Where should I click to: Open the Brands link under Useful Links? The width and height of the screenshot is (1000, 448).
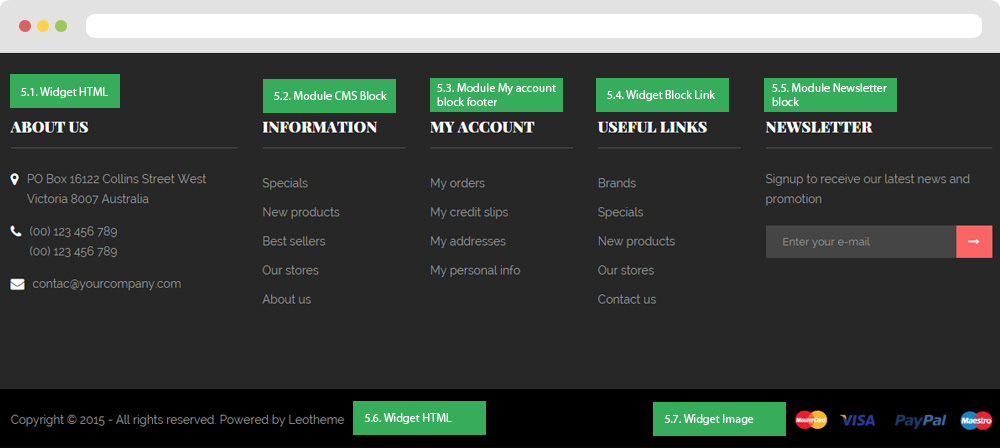point(617,183)
